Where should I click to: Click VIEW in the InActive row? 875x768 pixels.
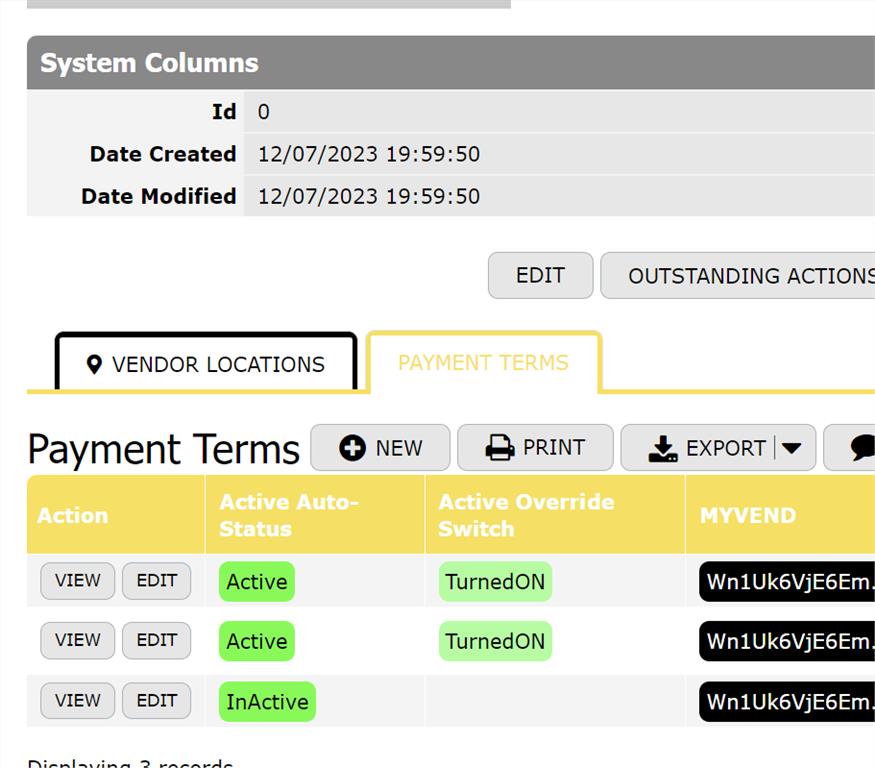click(78, 700)
